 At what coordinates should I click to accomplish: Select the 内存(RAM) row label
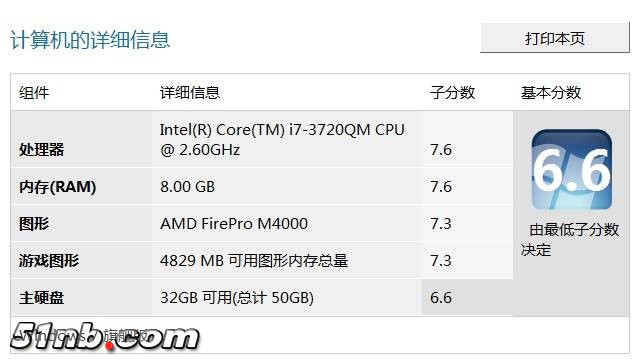click(x=58, y=187)
